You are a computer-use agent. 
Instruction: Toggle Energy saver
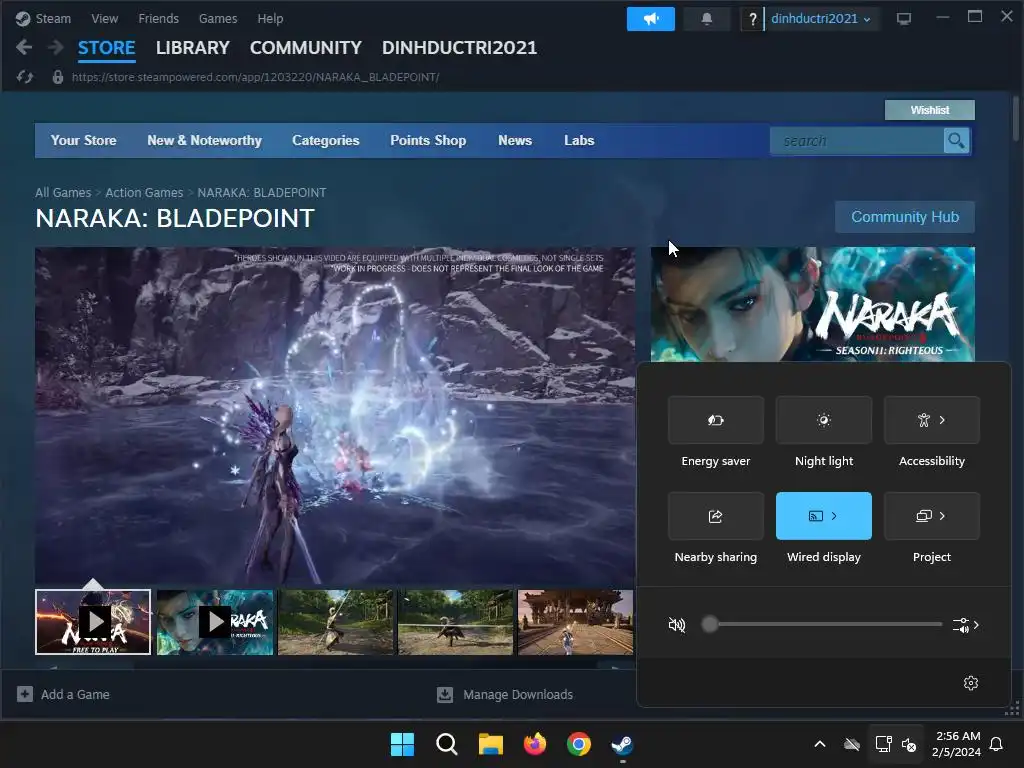716,420
